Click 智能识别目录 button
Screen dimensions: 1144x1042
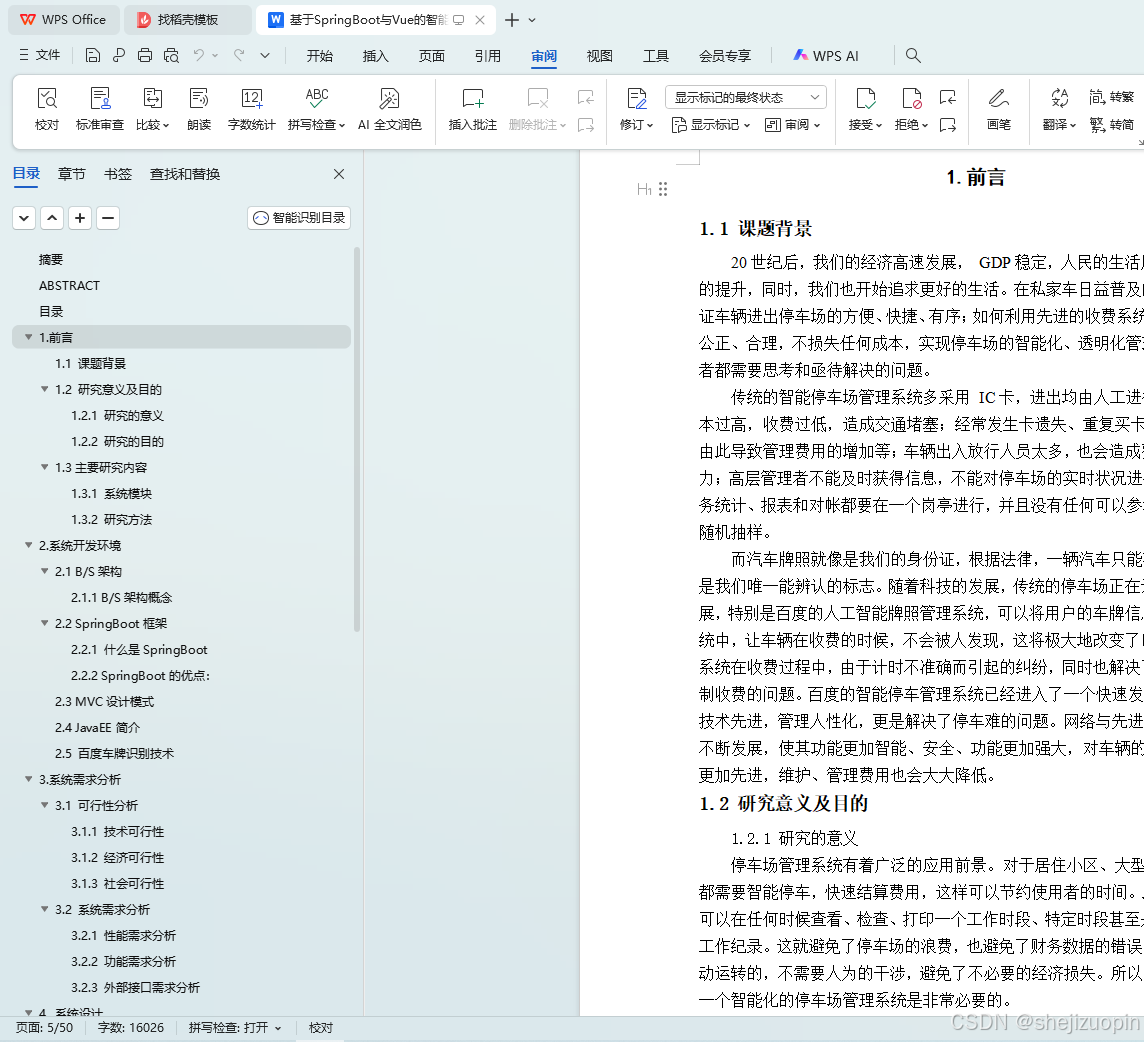[x=298, y=217]
